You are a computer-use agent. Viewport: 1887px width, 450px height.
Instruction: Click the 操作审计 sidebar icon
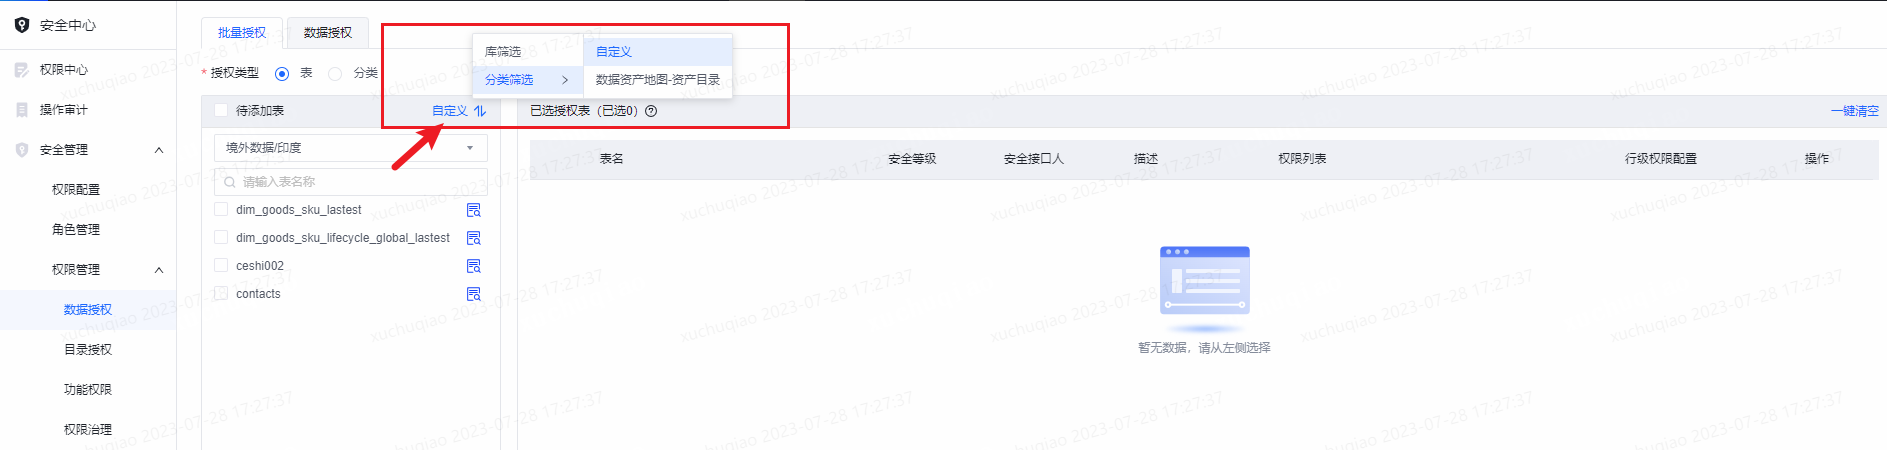pos(22,110)
